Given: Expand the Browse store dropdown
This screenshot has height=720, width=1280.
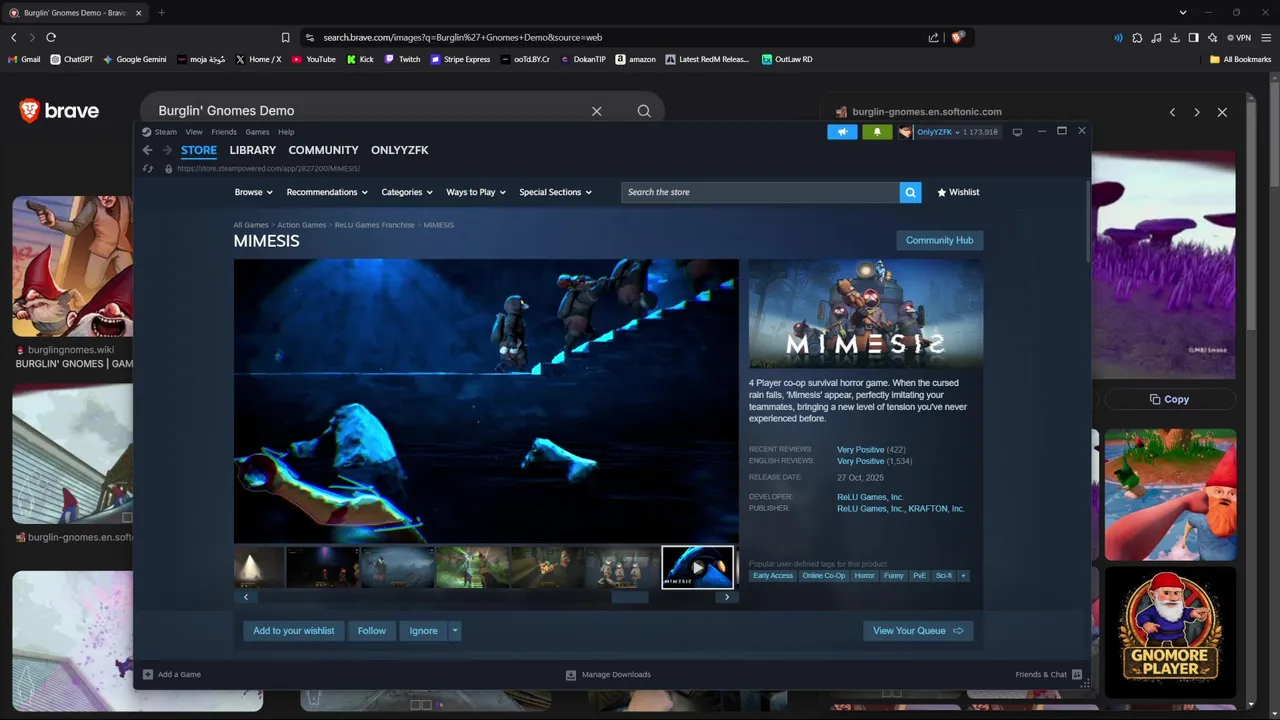Looking at the screenshot, I should click(253, 192).
